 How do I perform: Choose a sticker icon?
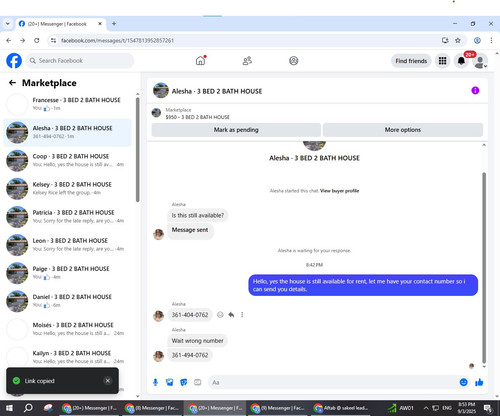(184, 382)
